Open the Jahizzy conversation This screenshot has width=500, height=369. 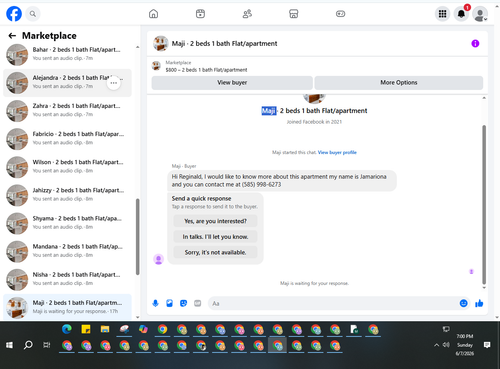point(67,195)
